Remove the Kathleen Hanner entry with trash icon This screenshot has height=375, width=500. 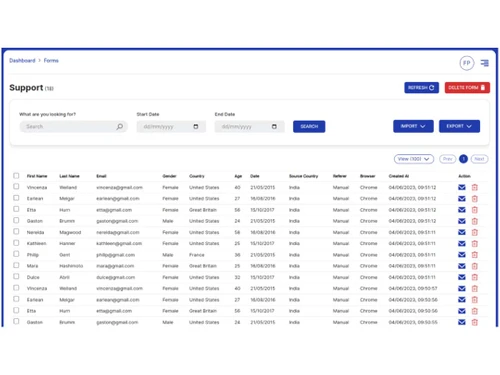point(475,244)
